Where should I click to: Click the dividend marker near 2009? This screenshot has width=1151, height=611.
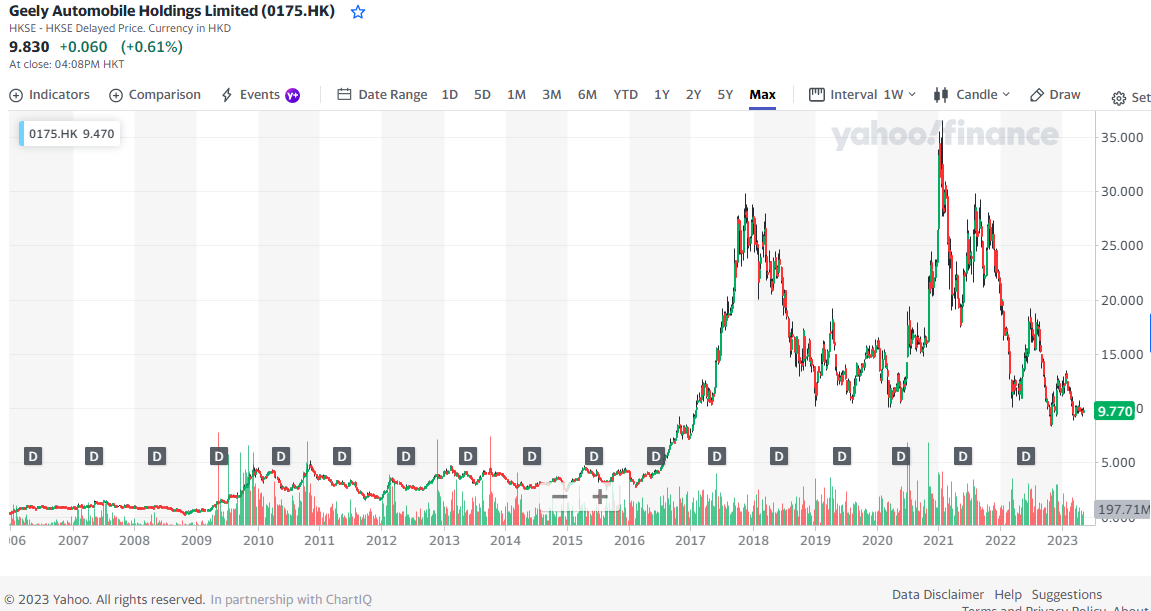tap(219, 456)
